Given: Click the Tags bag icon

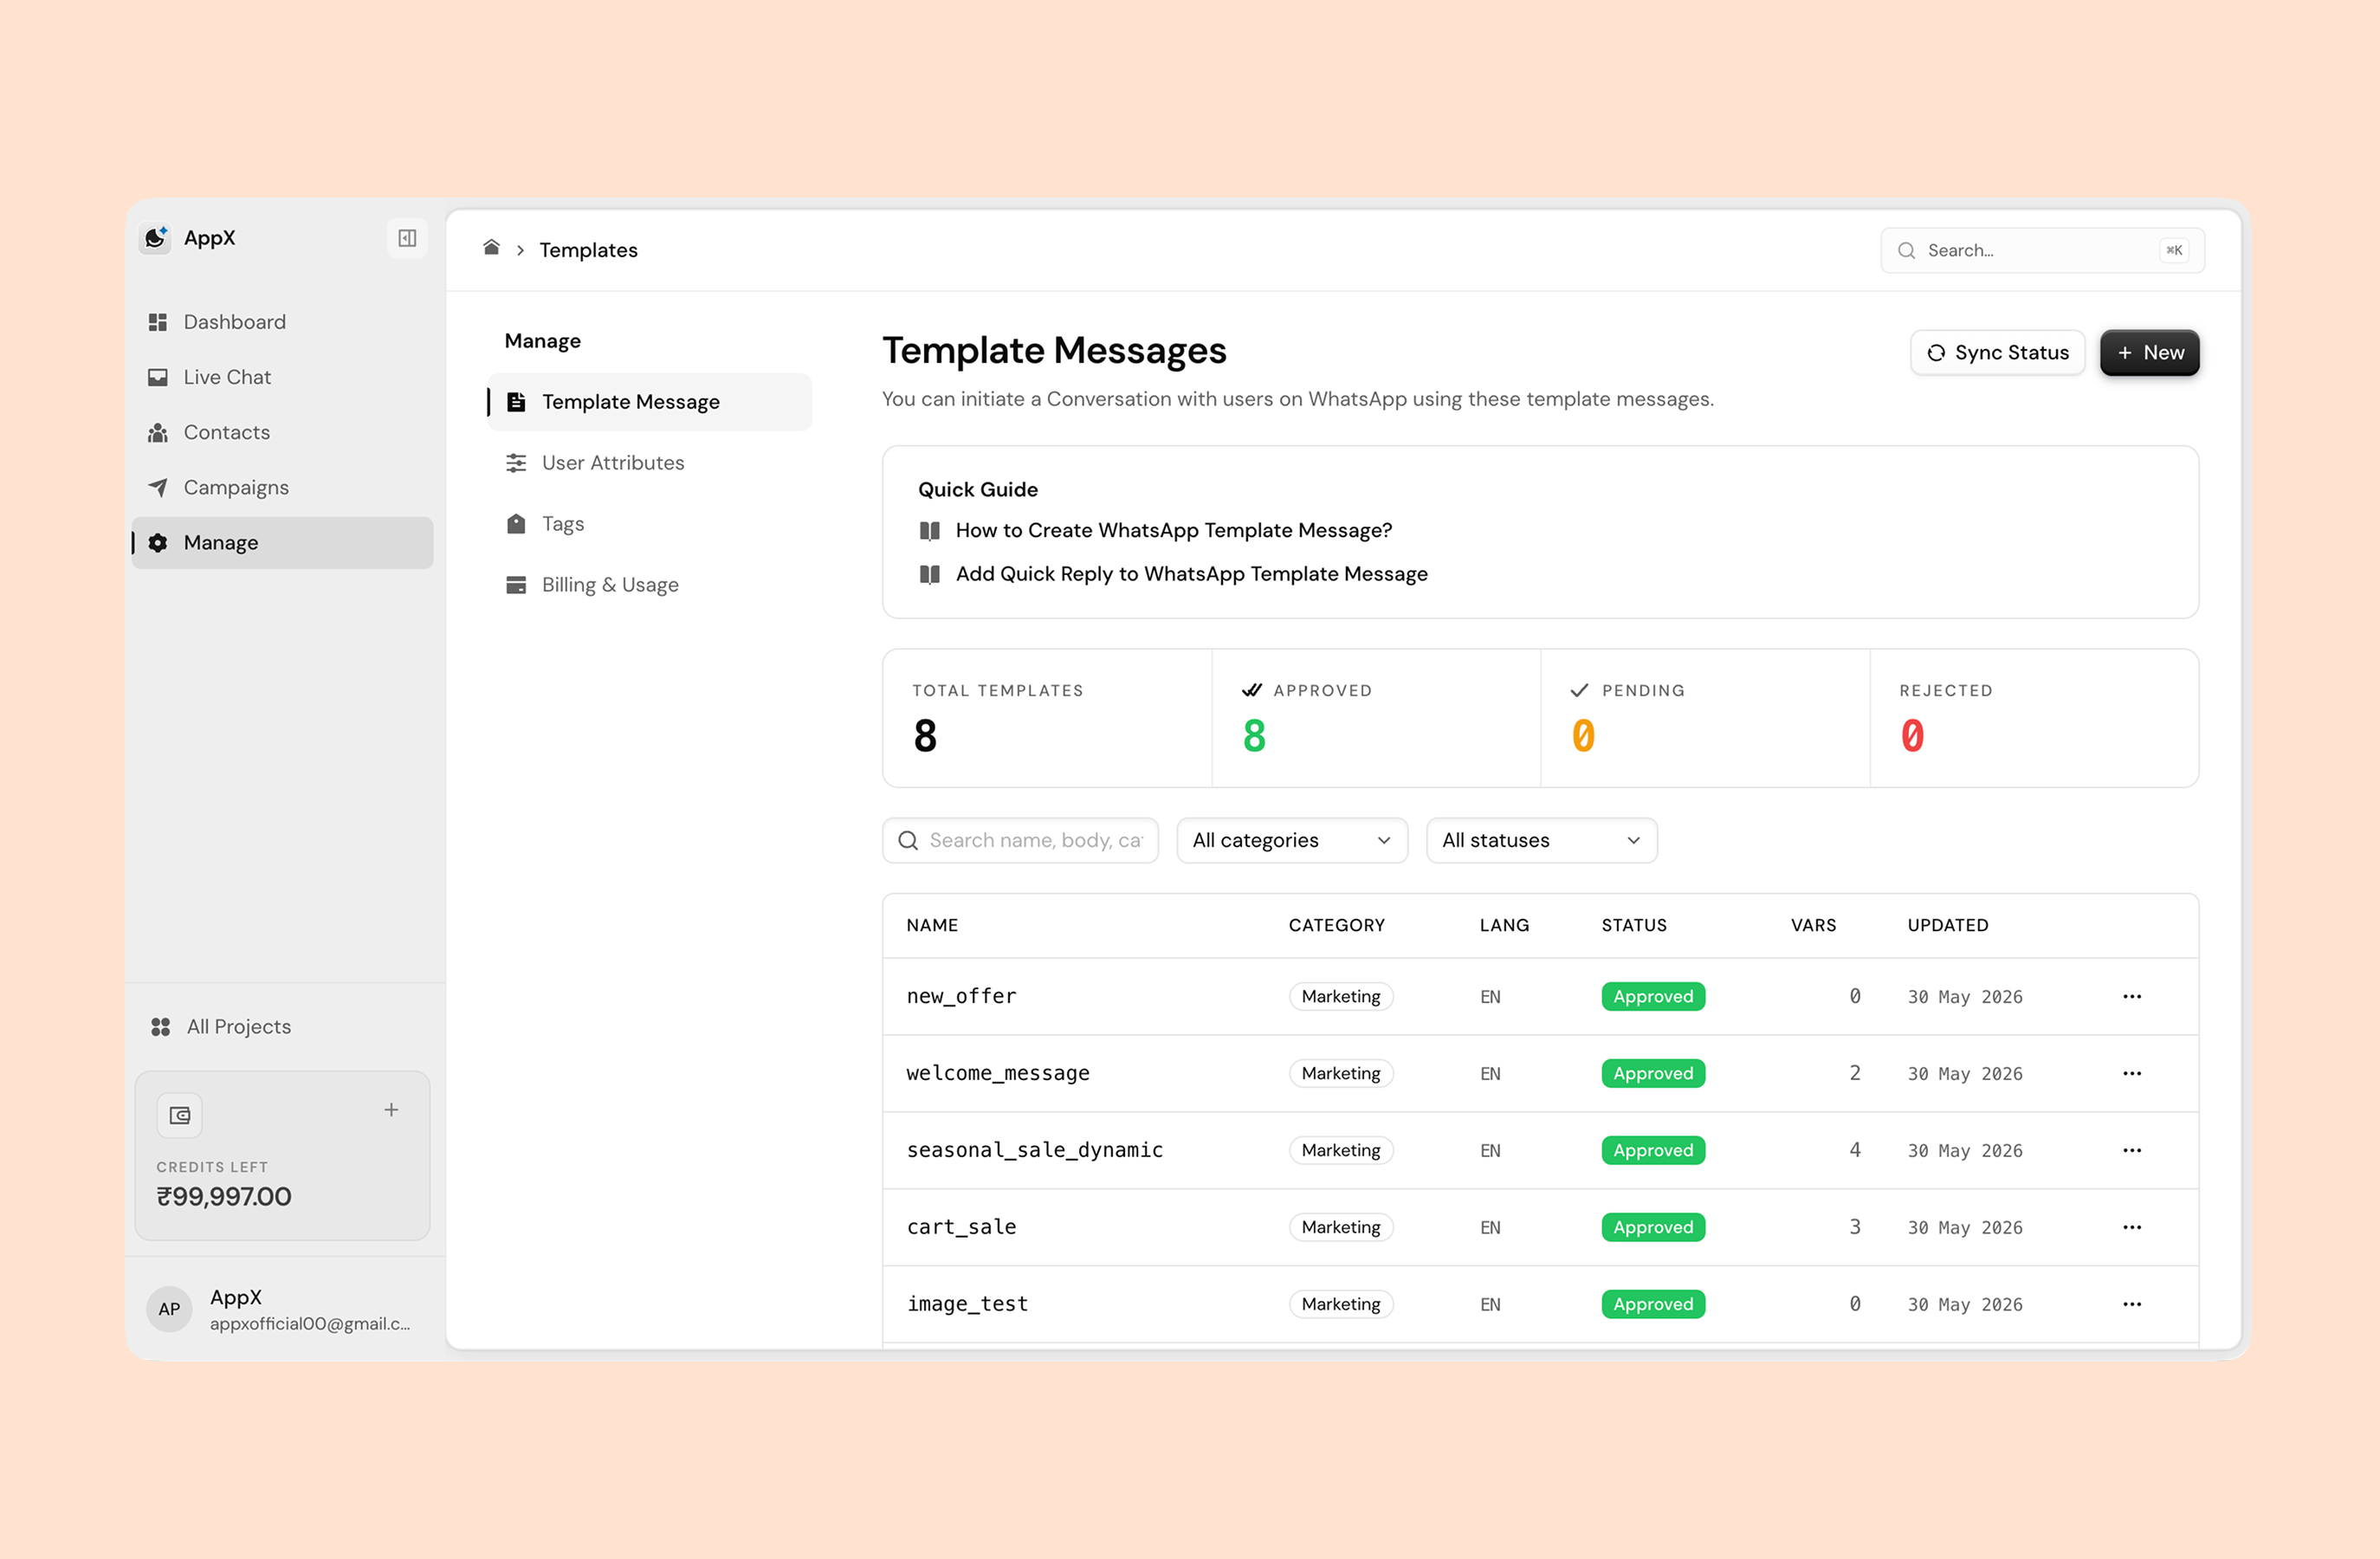Looking at the screenshot, I should (516, 524).
